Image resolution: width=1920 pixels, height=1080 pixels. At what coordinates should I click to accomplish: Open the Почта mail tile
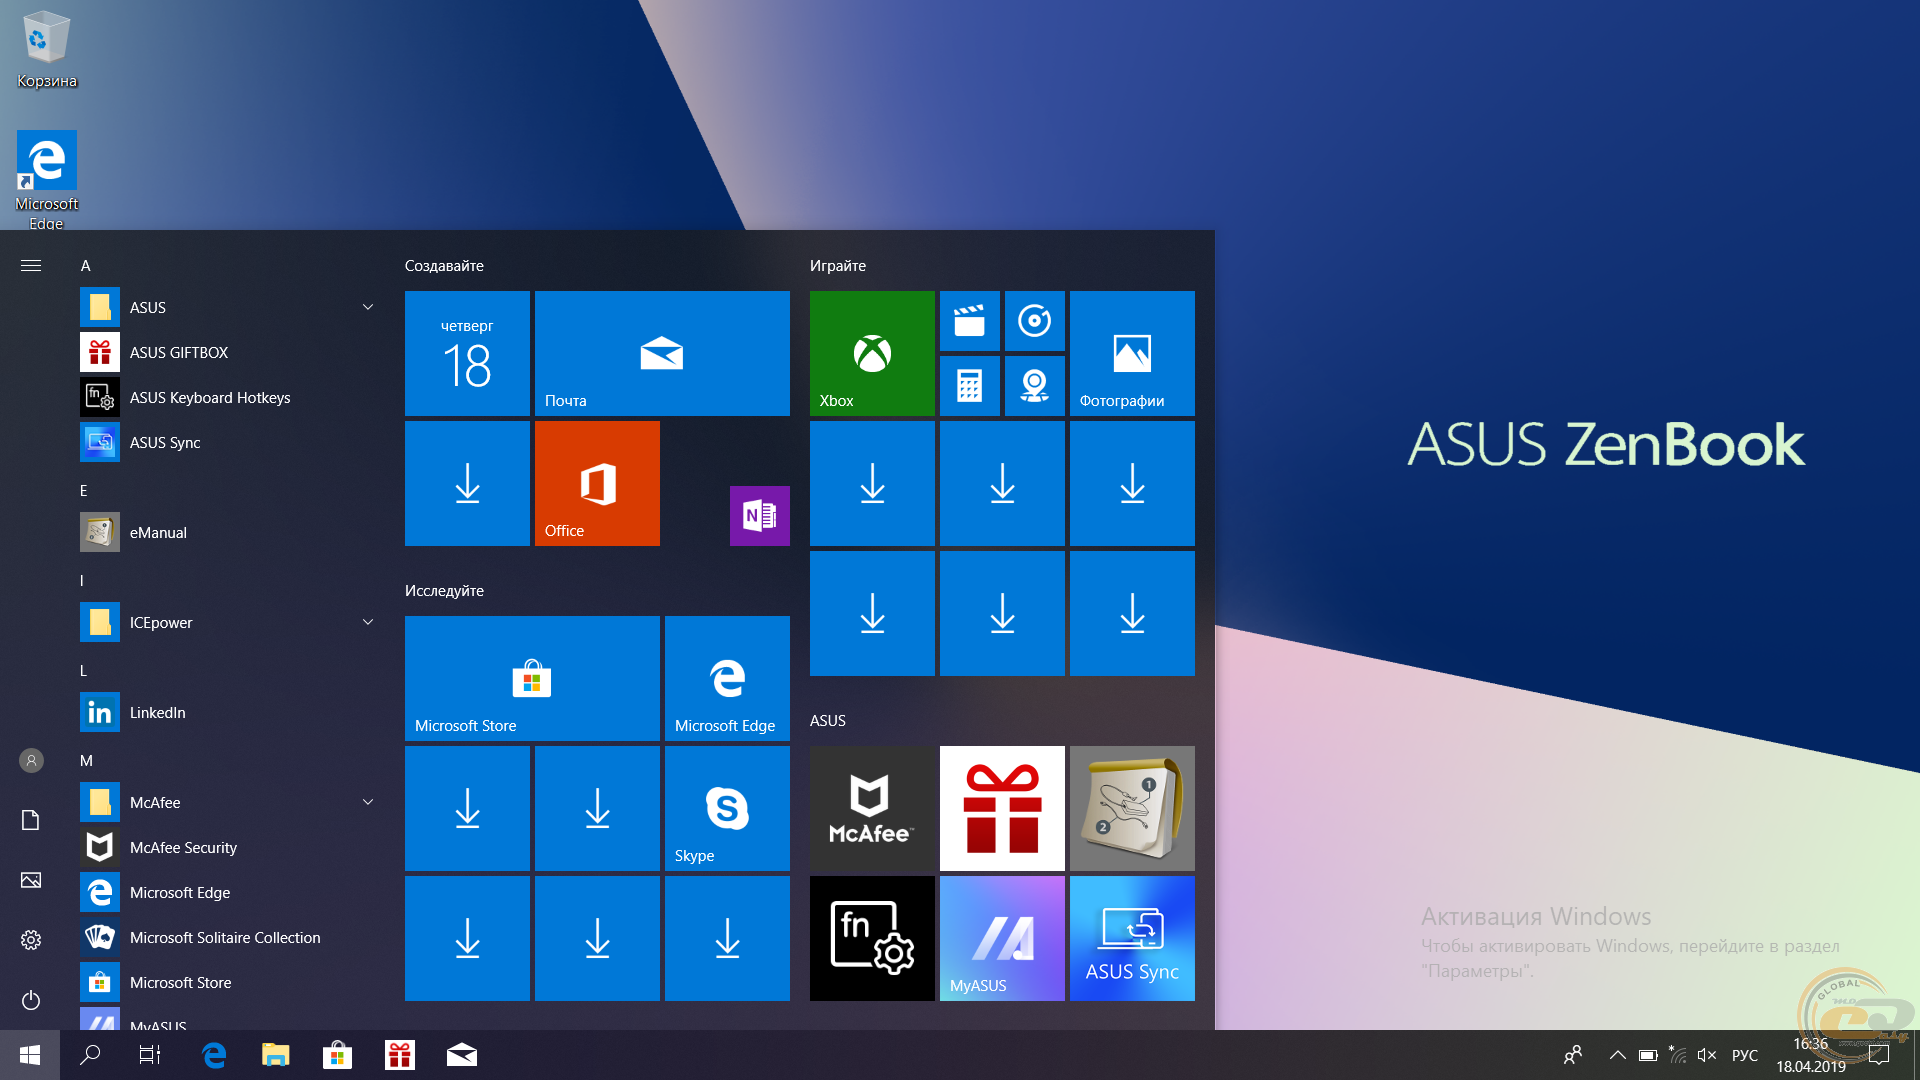click(662, 353)
